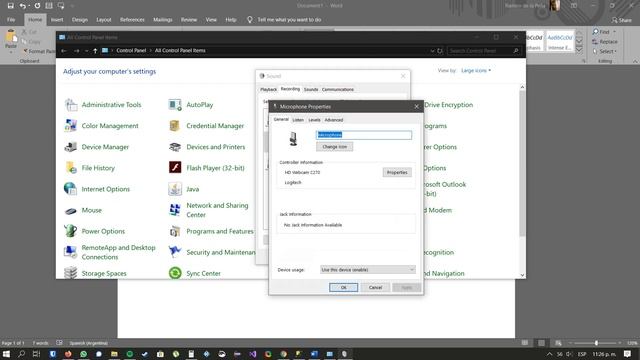Open the Java icon
This screenshot has width=640, height=360.
click(x=175, y=189)
